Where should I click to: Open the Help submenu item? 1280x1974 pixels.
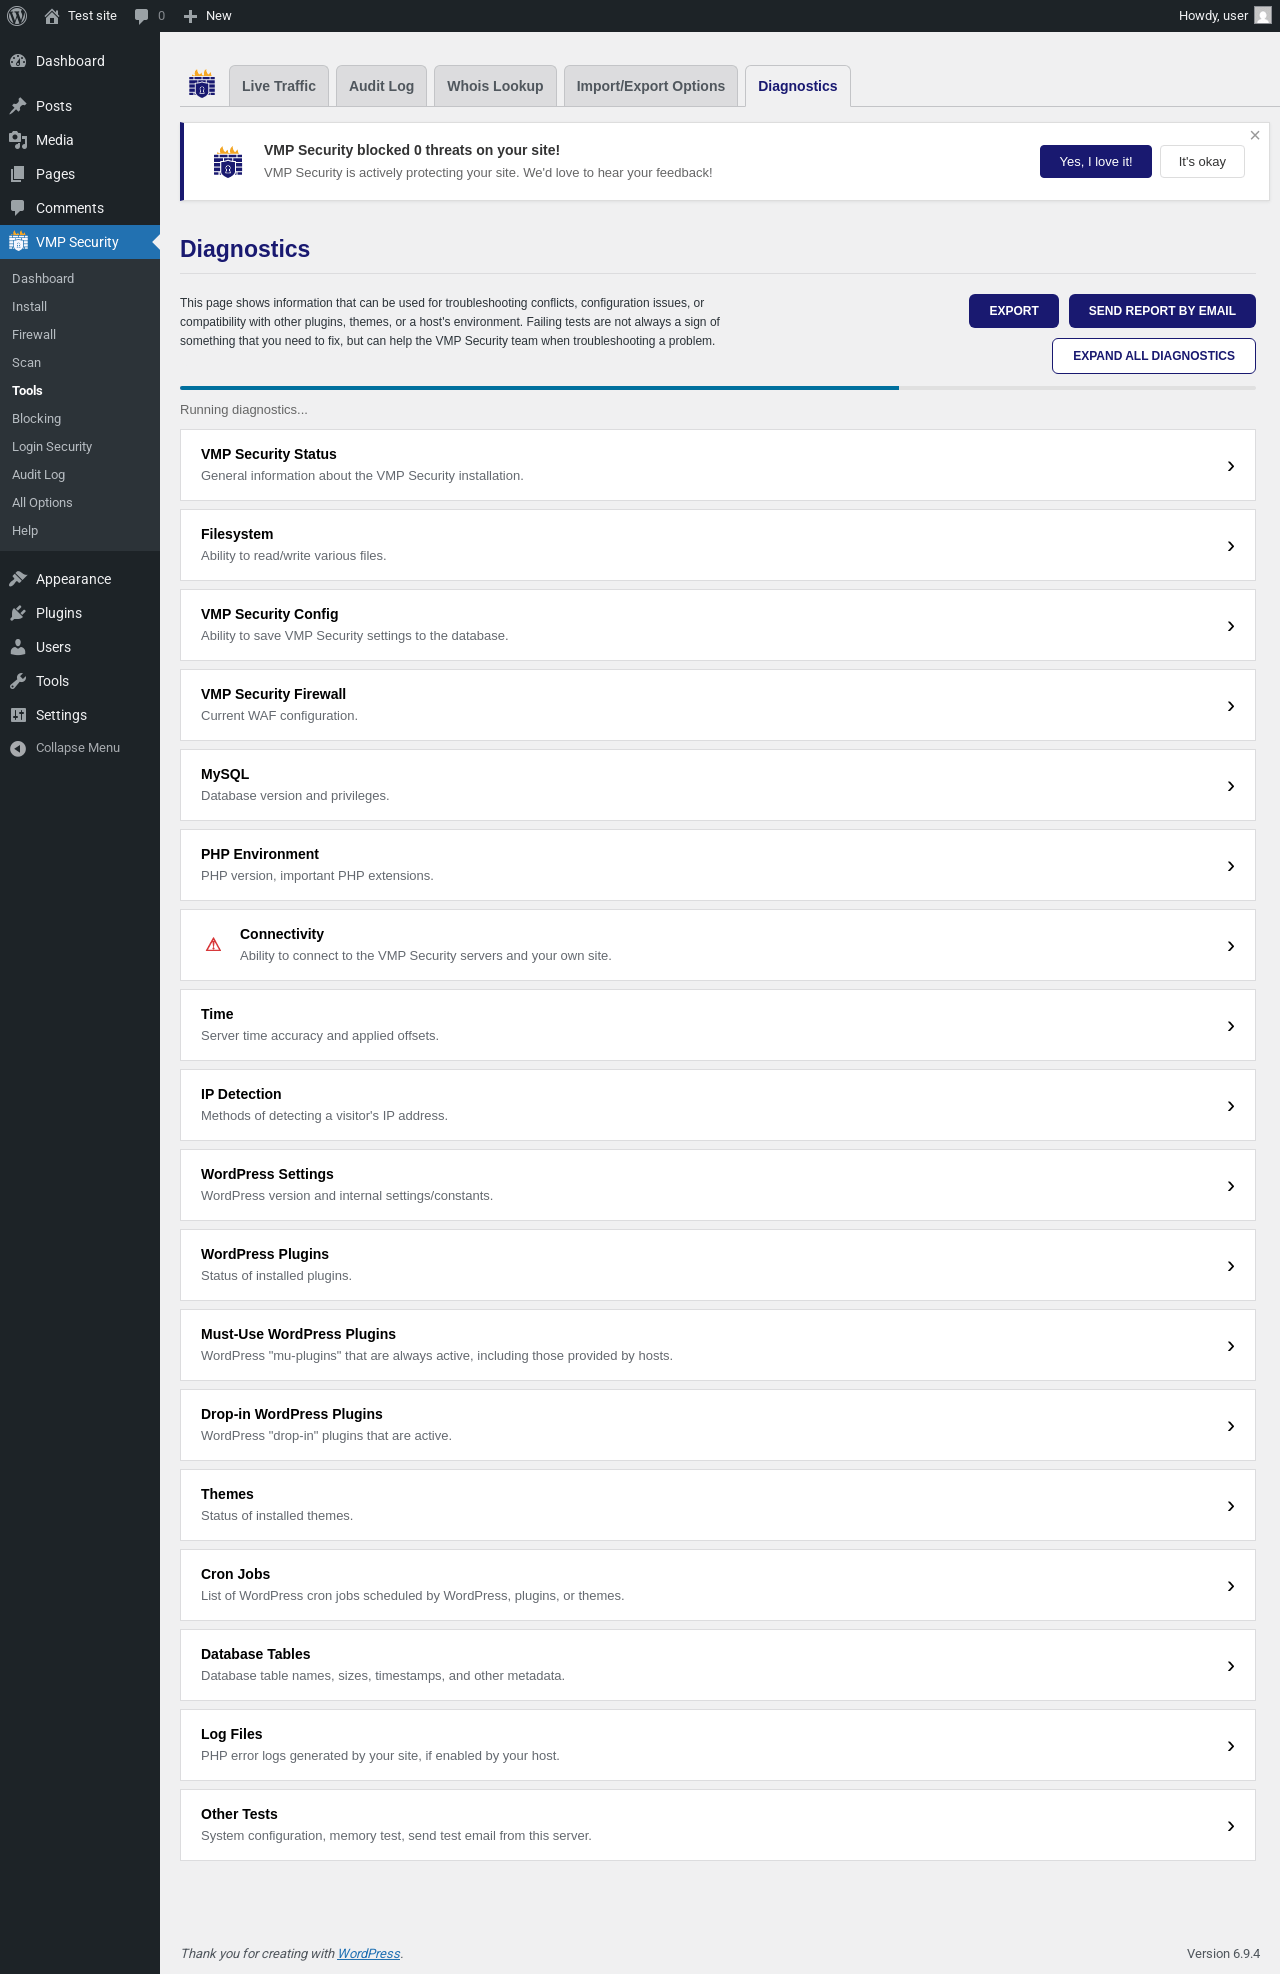25,531
